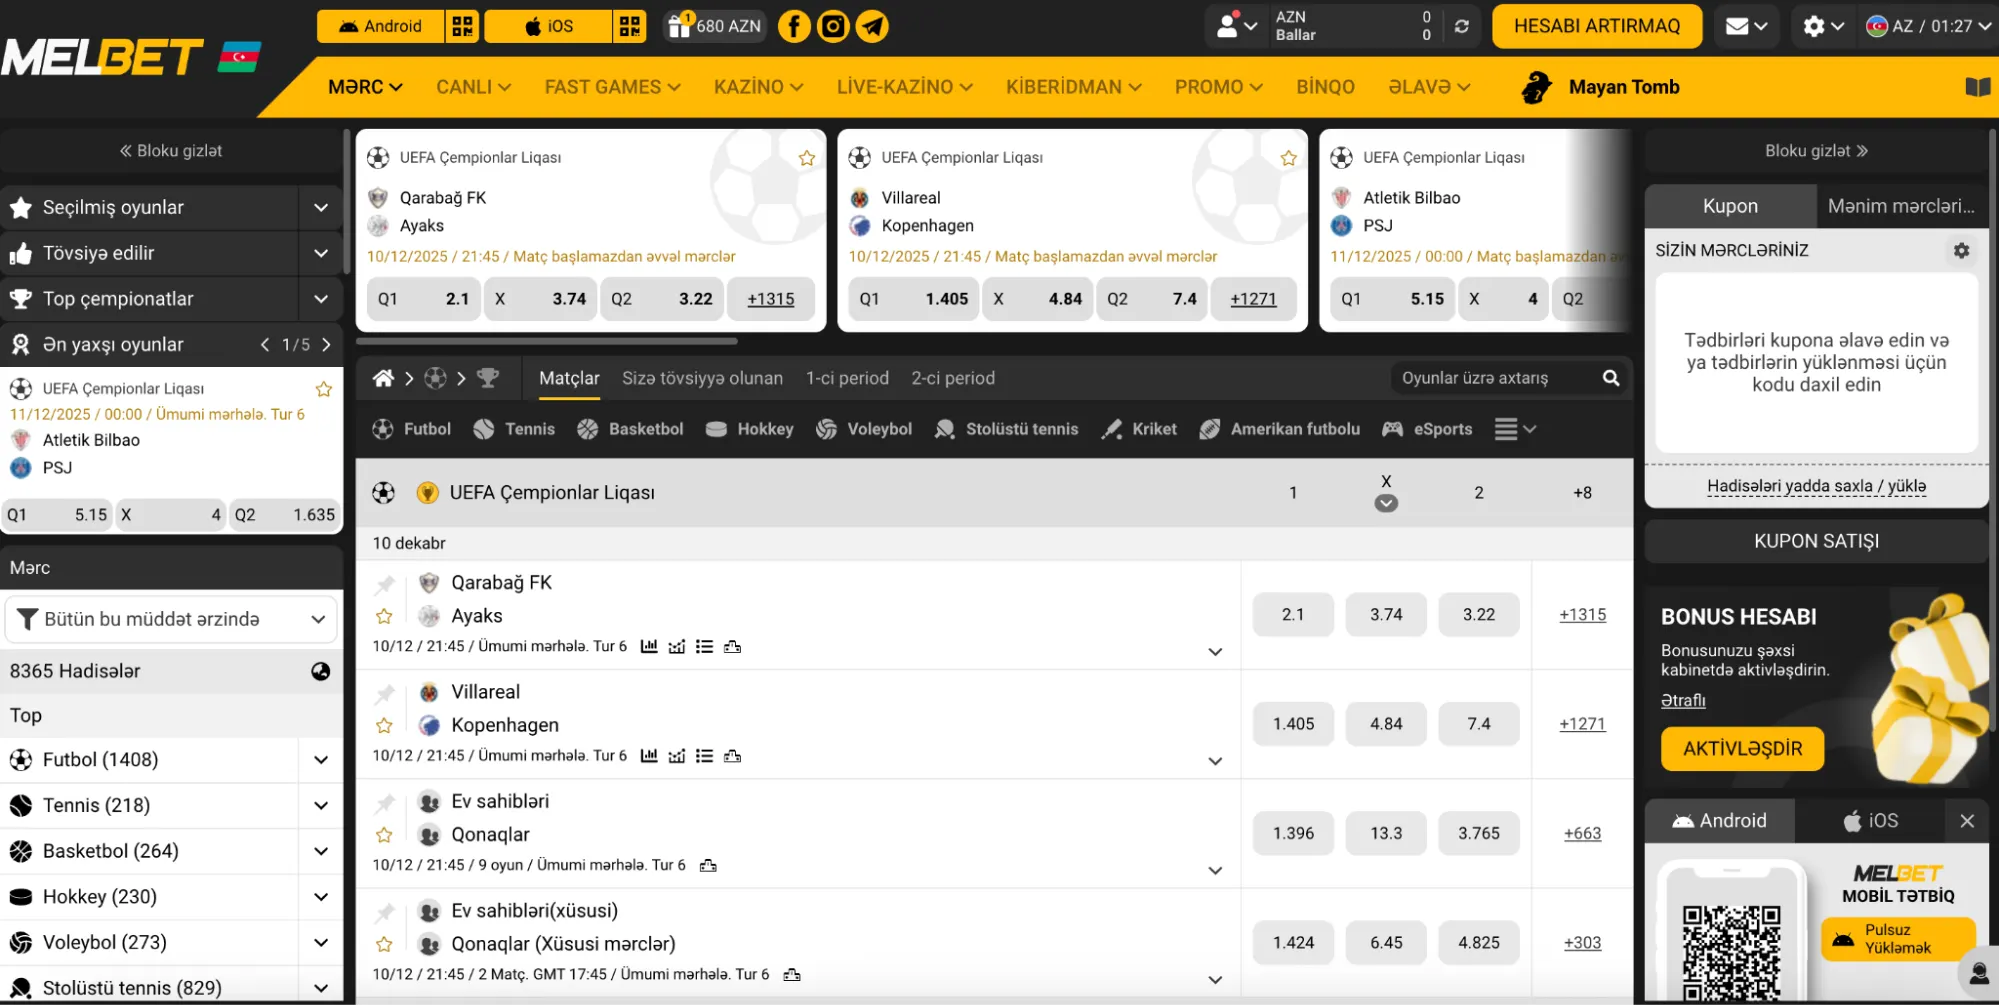Open bar chart statistics for Qarabağ FK match
The width and height of the screenshot is (1999, 1006).
[x=649, y=646]
